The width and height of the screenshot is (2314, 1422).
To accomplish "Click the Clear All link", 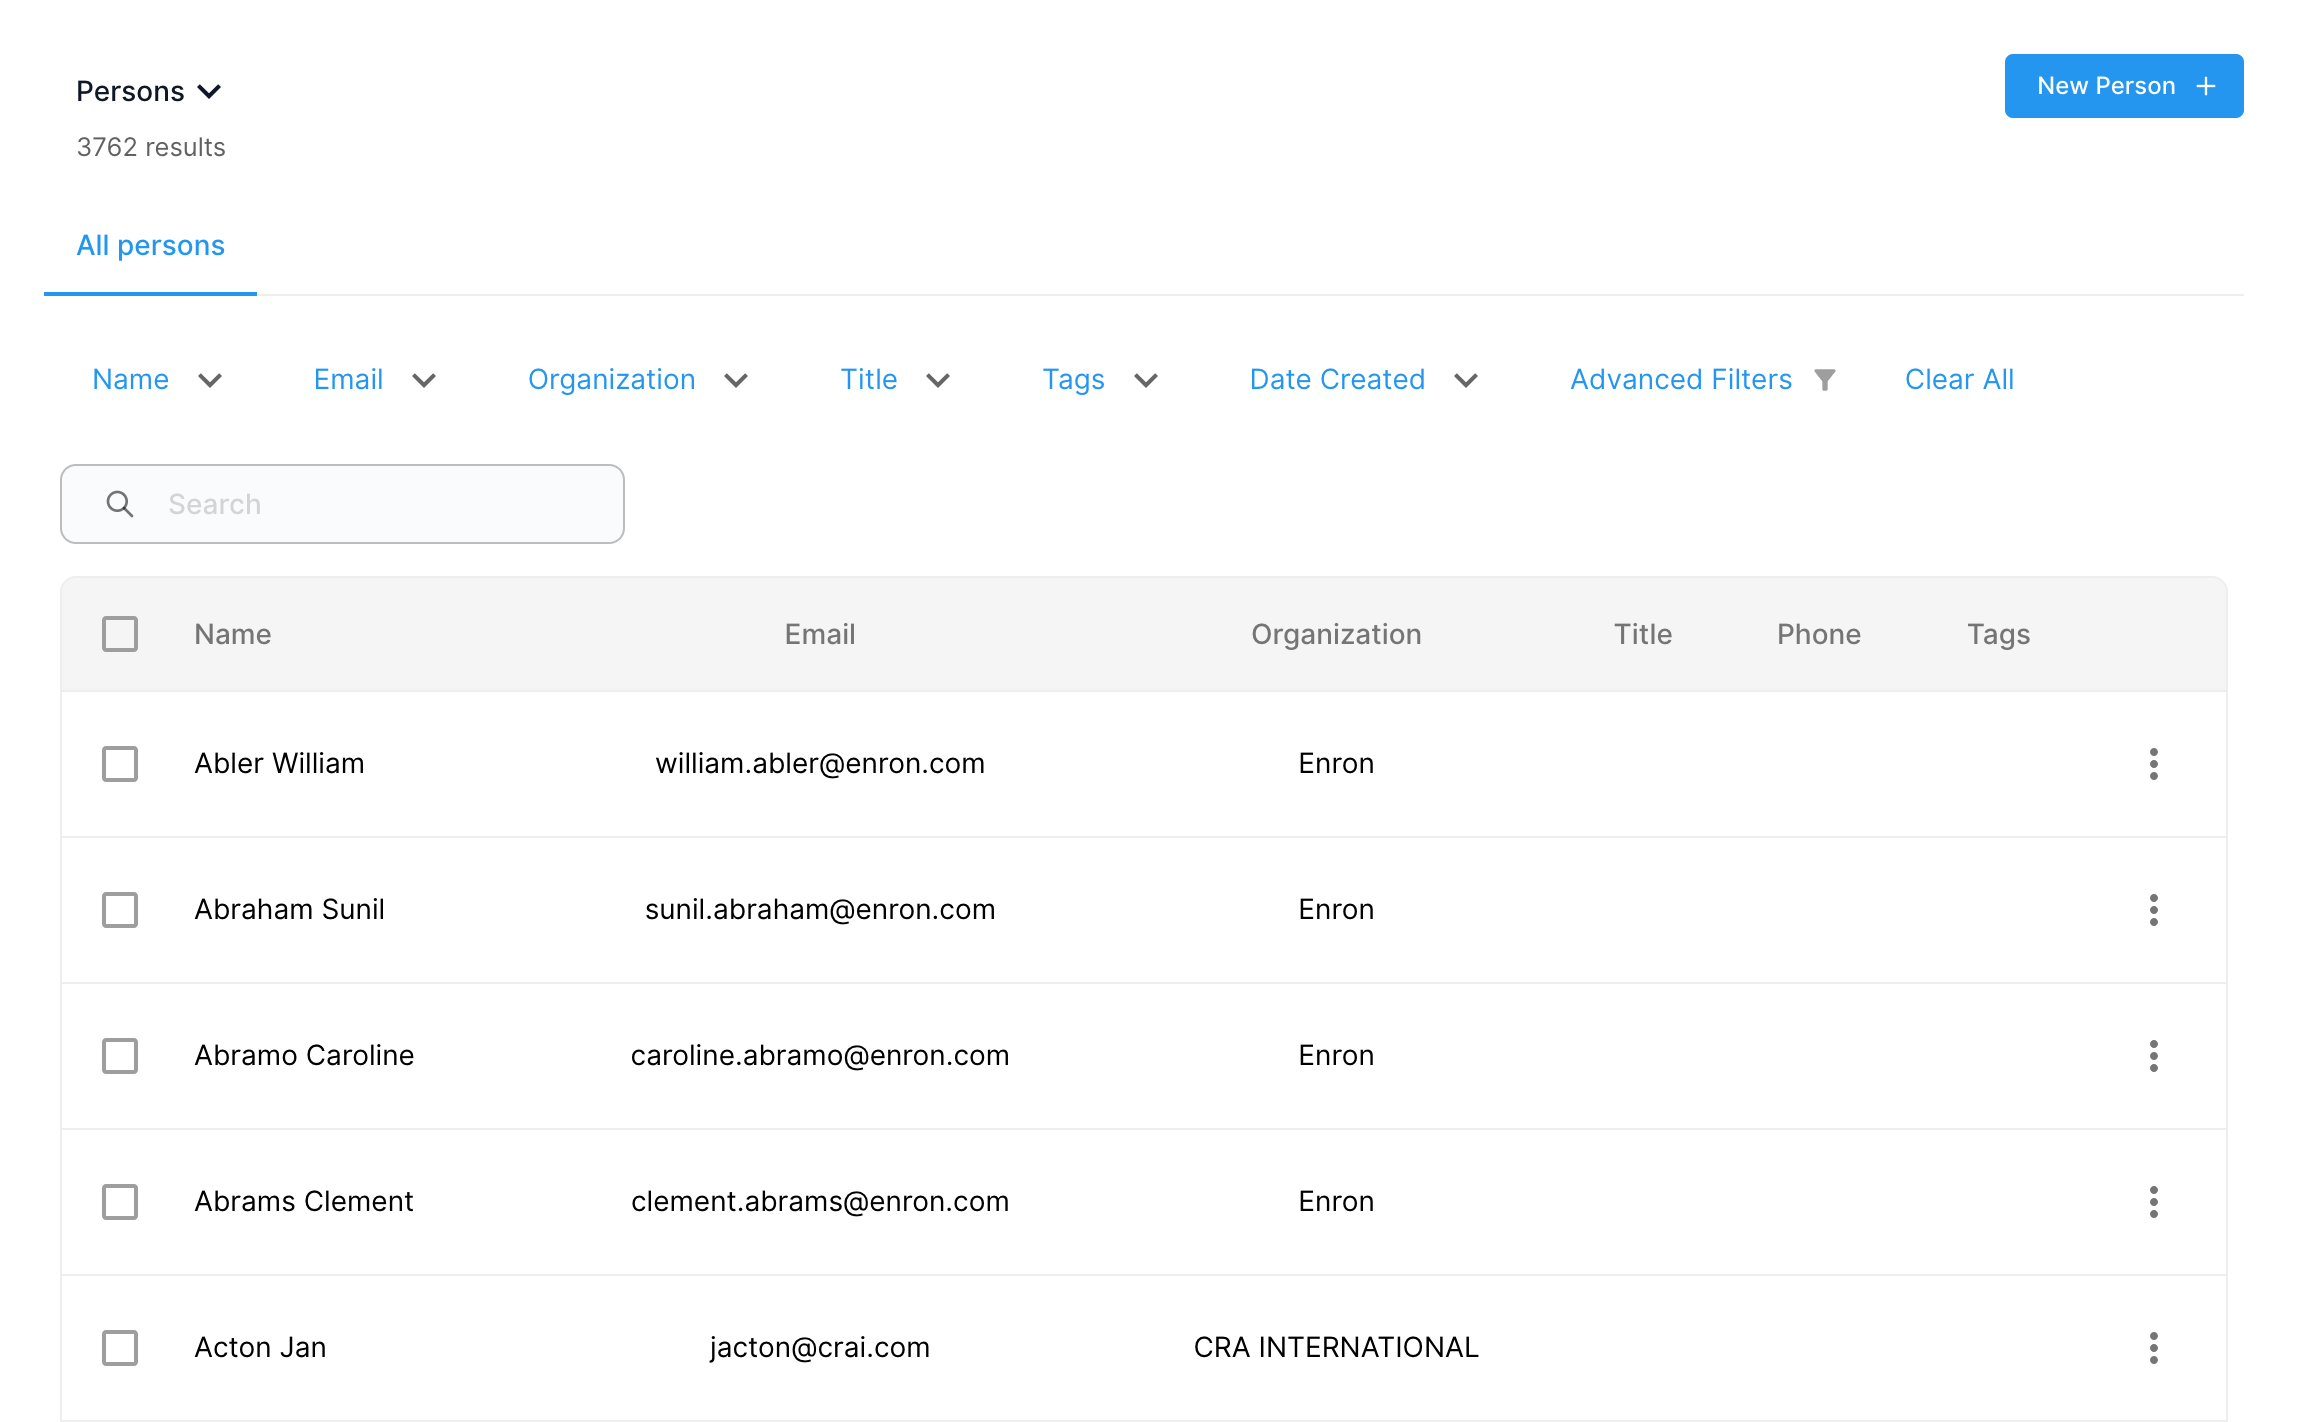I will 1959,380.
